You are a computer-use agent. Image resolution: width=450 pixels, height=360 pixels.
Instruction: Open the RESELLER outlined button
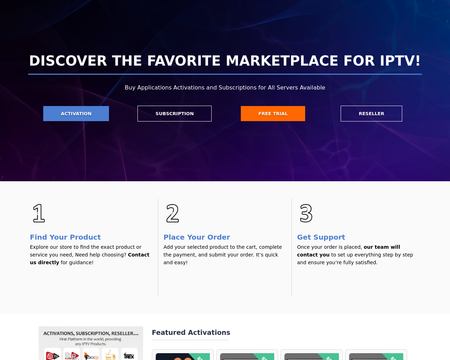371,114
